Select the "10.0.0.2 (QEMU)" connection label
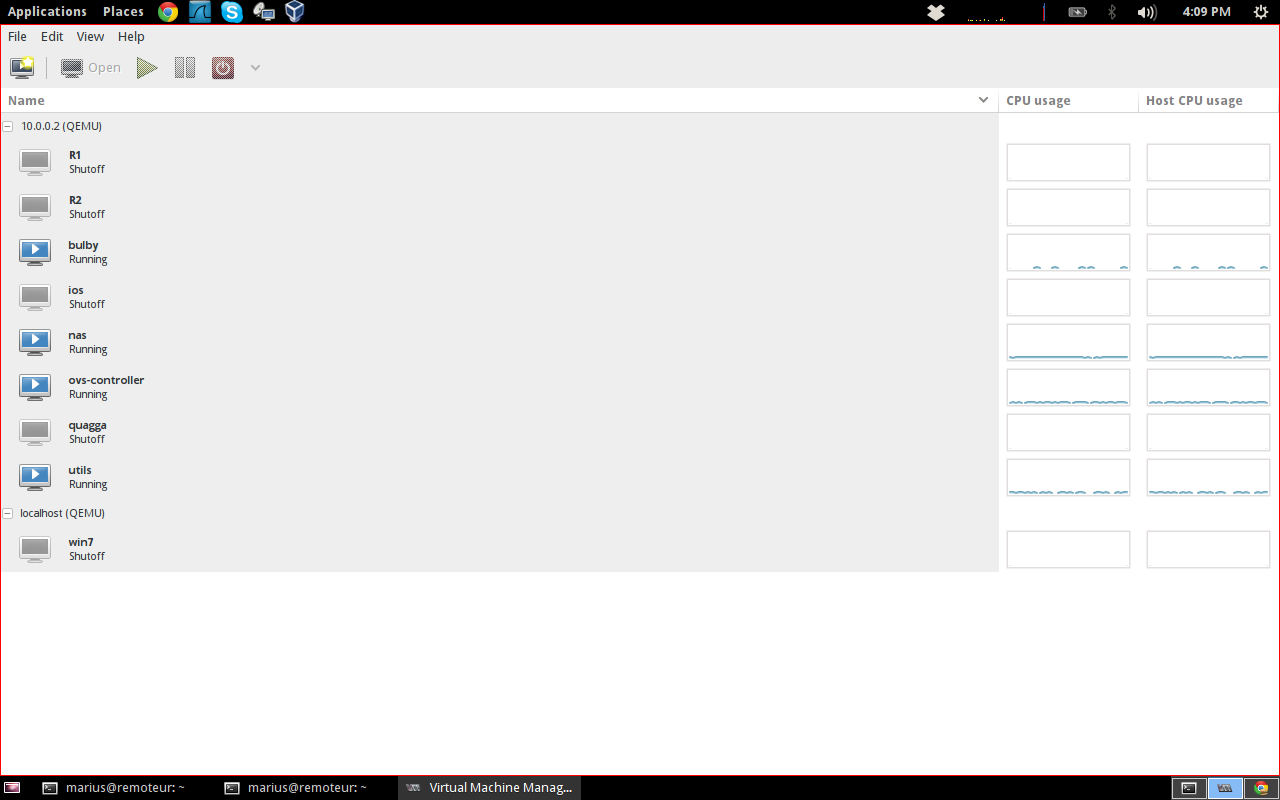This screenshot has height=800, width=1280. [61, 126]
